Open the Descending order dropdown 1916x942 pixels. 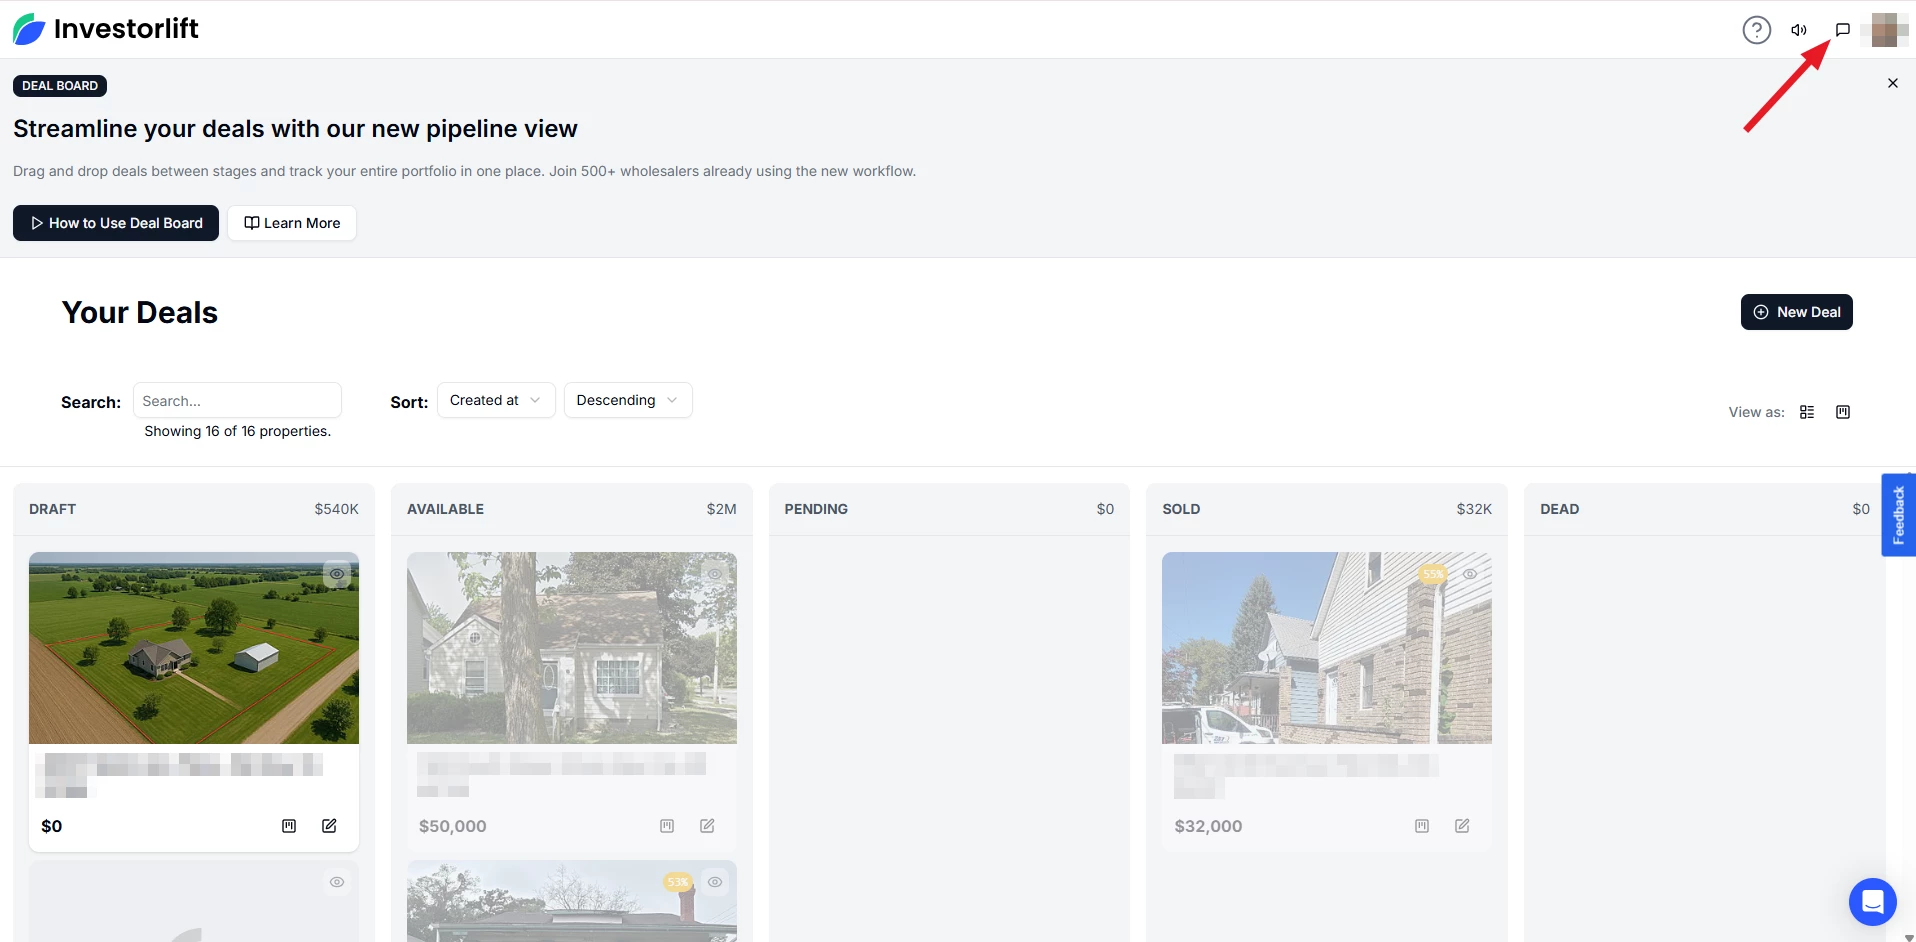pyautogui.click(x=628, y=400)
